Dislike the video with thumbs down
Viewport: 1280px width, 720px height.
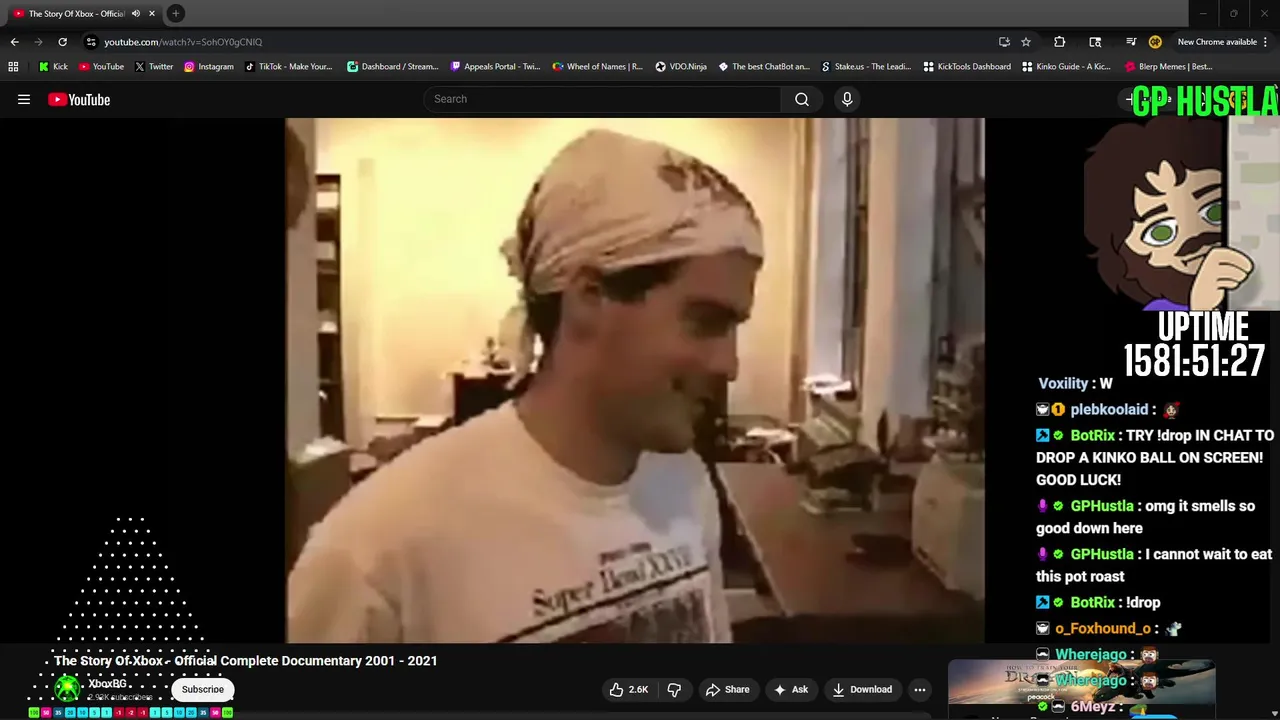click(x=674, y=689)
